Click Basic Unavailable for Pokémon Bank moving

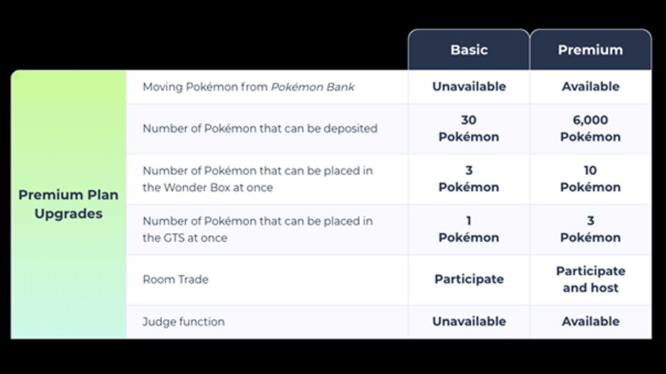(469, 87)
